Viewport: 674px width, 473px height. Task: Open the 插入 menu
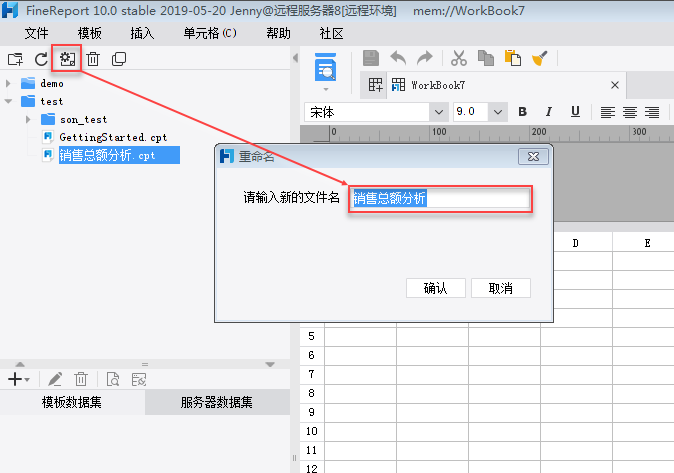tap(142, 34)
